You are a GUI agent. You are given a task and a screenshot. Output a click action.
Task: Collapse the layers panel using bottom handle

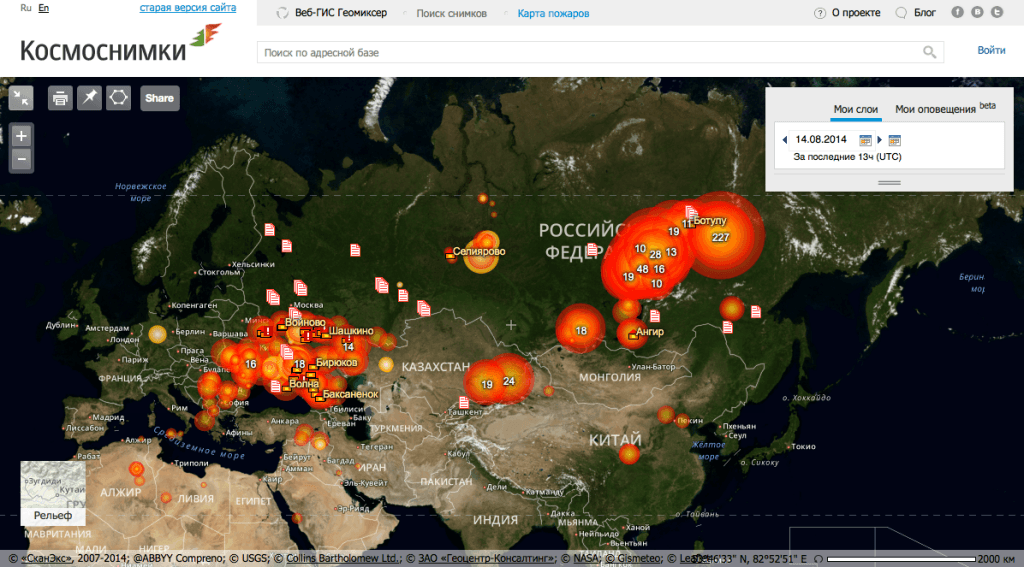[x=888, y=182]
